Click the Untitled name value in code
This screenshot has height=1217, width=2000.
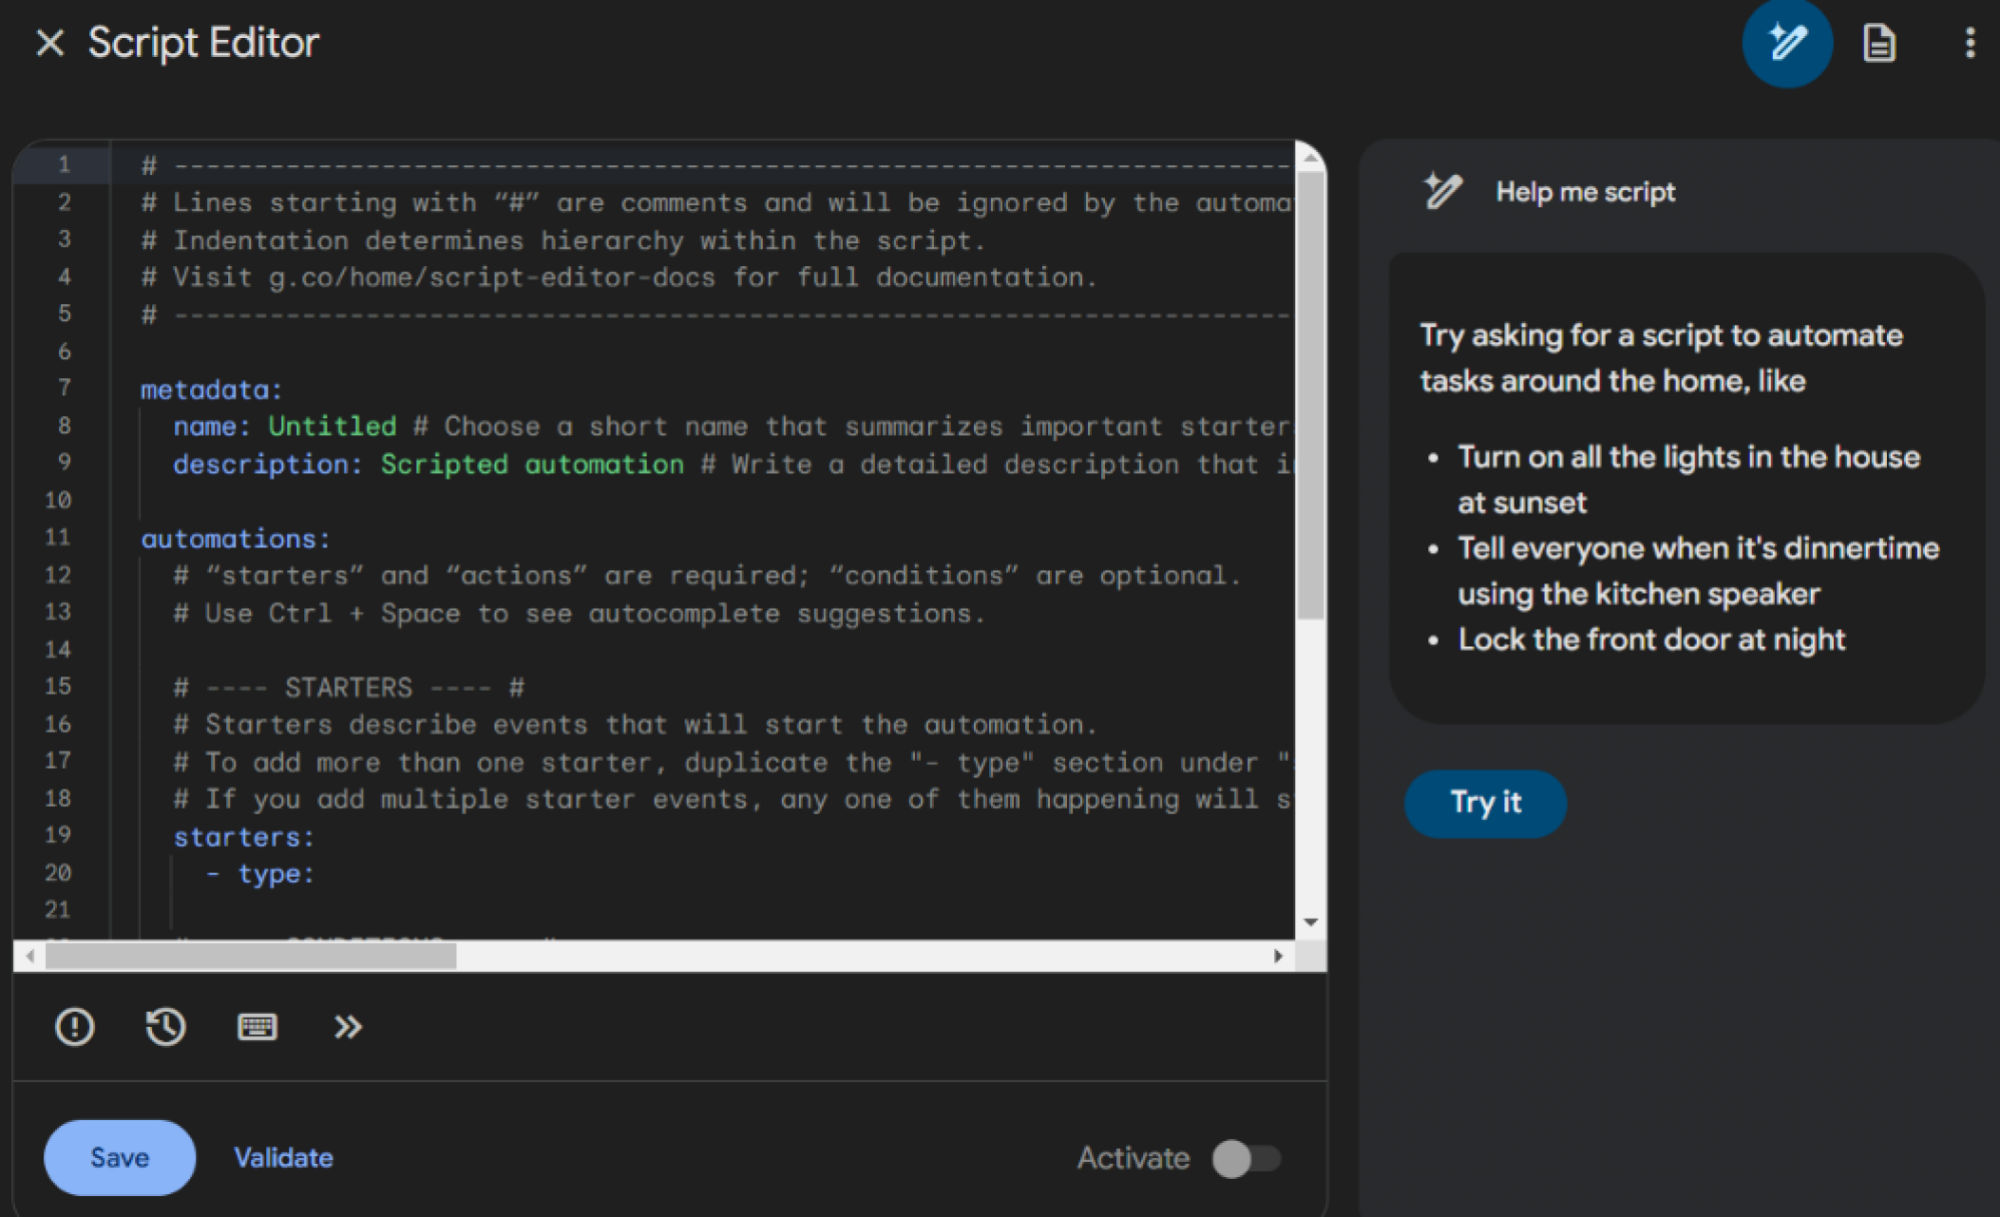[x=332, y=425]
